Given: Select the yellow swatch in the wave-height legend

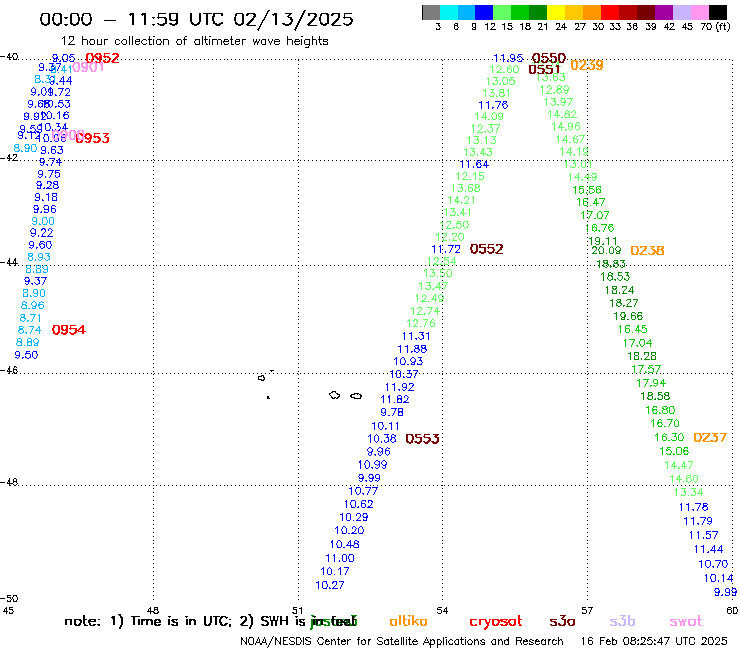Looking at the screenshot, I should tap(556, 12).
